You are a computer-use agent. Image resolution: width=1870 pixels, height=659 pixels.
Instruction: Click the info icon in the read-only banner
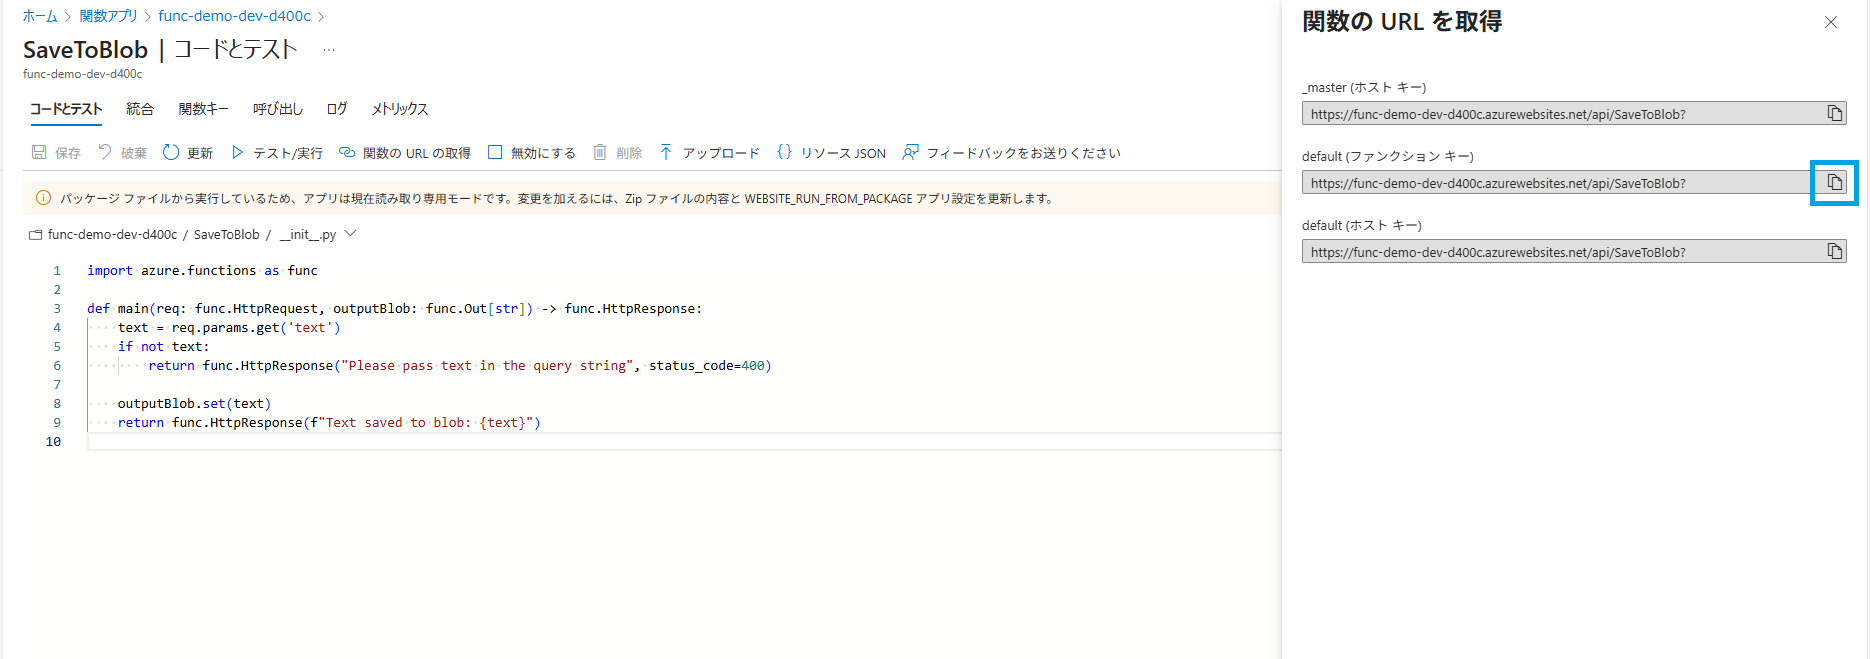click(43, 198)
